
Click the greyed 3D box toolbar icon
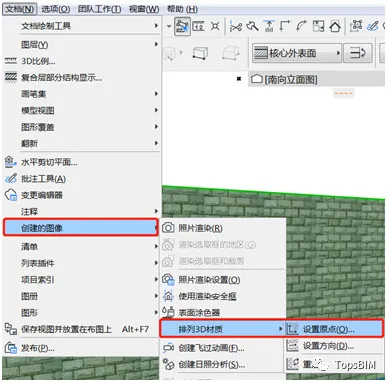pos(231,53)
